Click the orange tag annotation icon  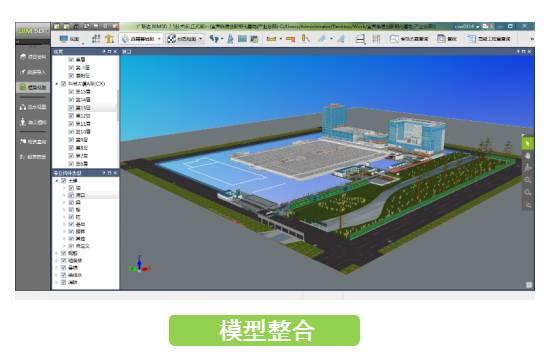click(290, 39)
